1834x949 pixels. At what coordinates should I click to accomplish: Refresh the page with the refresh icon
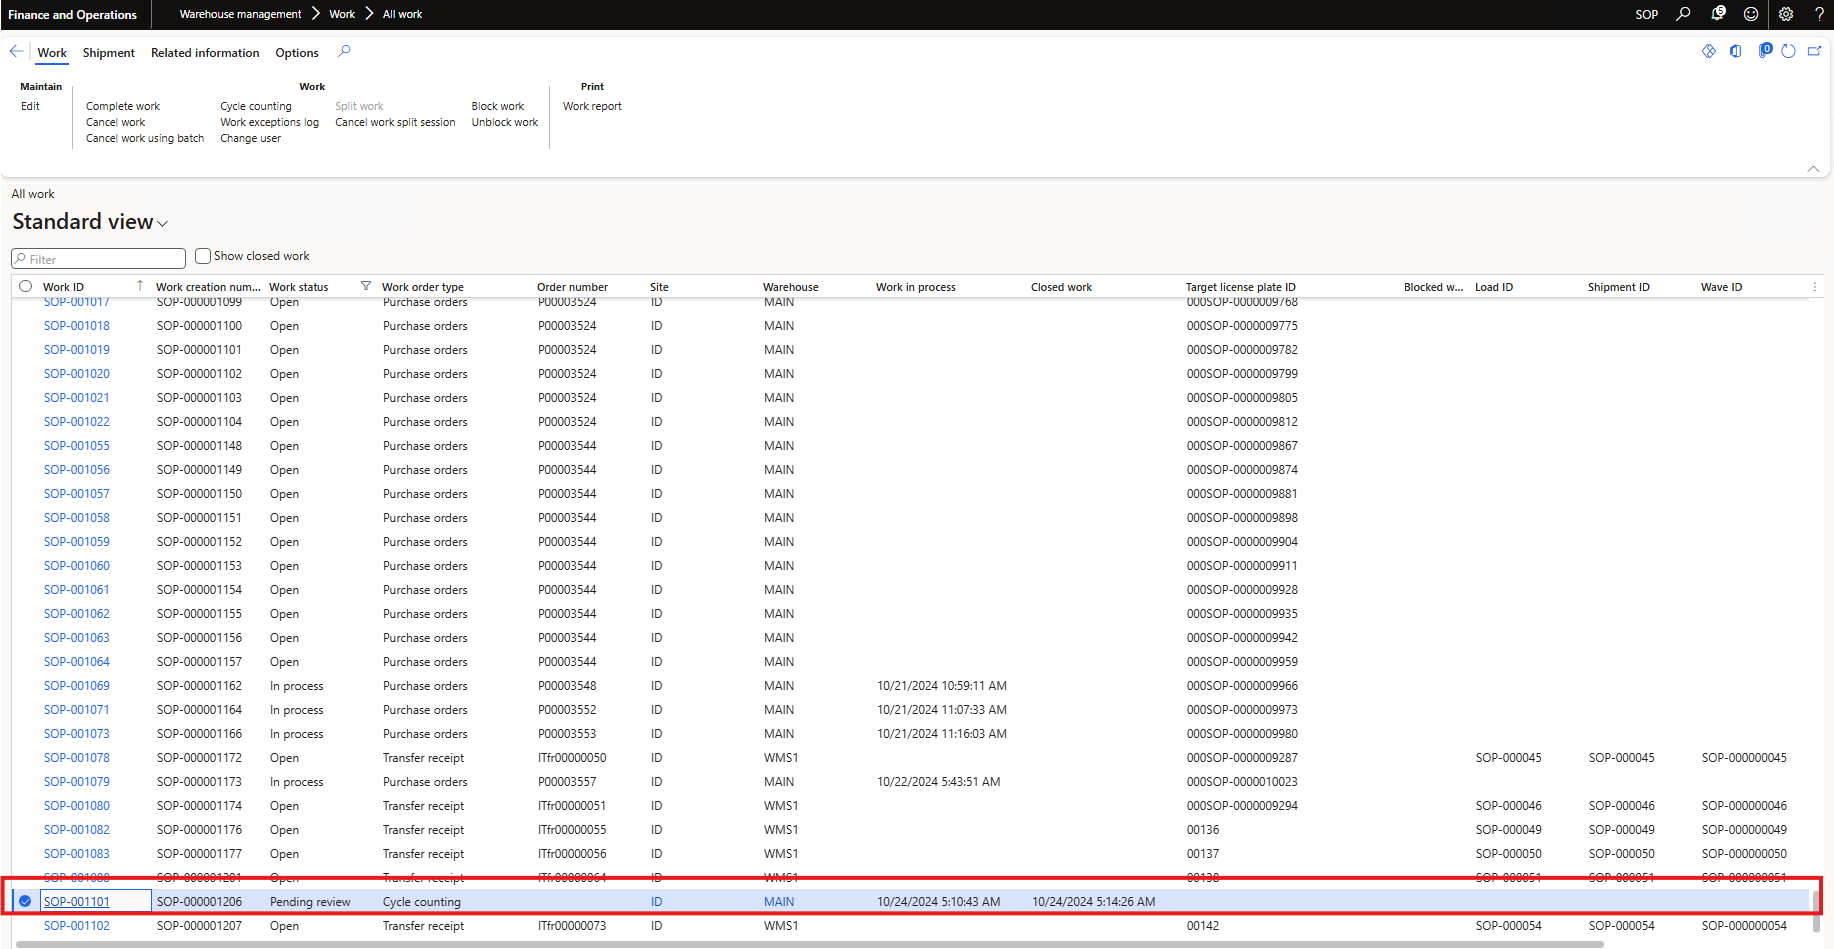click(x=1789, y=51)
